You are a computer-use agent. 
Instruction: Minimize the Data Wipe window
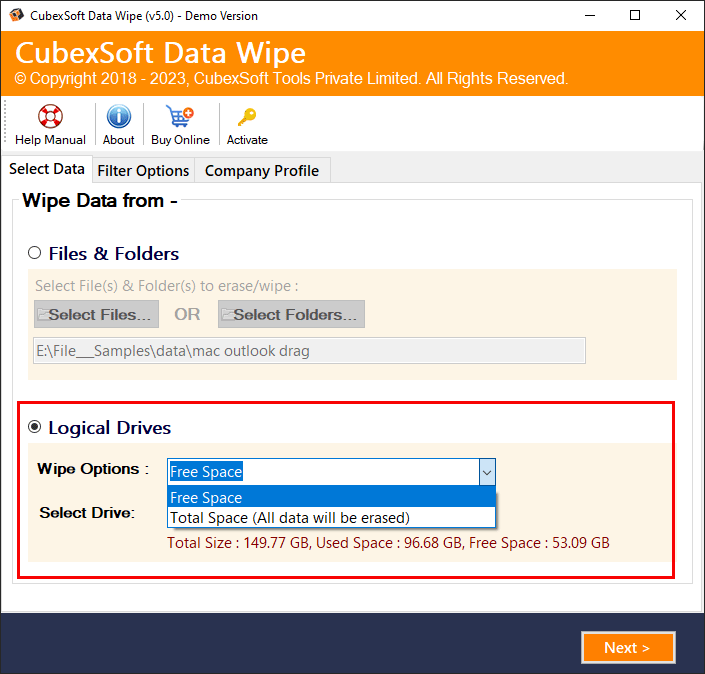tap(589, 15)
